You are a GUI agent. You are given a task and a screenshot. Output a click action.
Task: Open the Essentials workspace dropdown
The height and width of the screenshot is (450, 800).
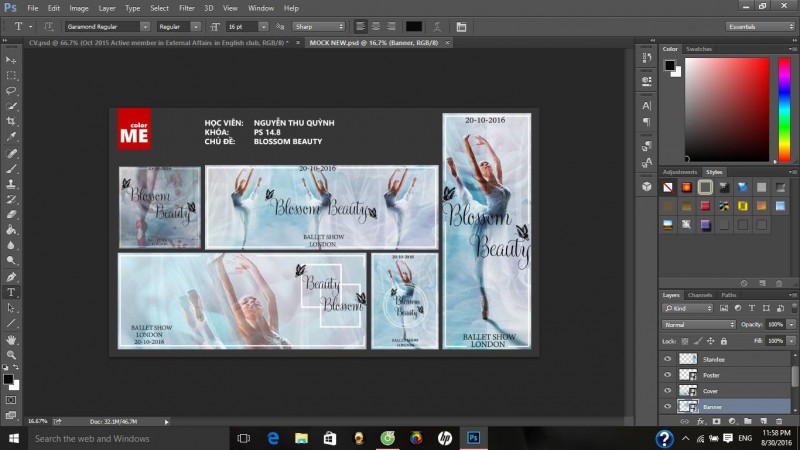[760, 27]
